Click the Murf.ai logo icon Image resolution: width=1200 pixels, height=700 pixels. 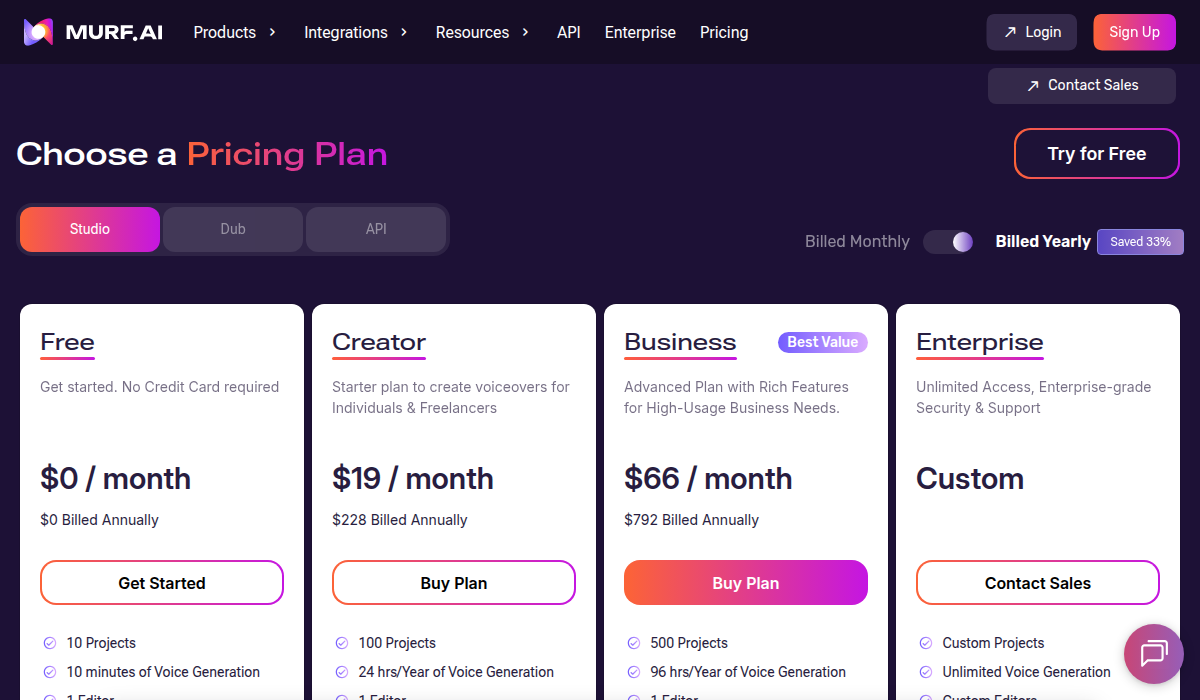click(37, 31)
